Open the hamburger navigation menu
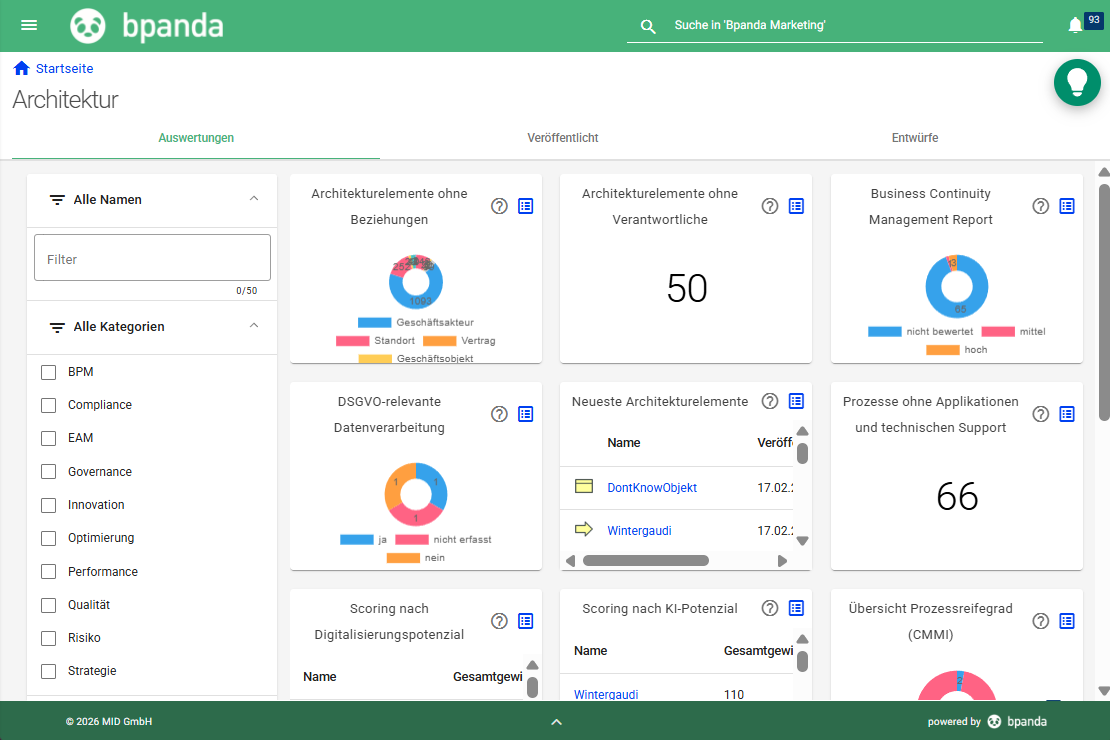 [x=29, y=25]
